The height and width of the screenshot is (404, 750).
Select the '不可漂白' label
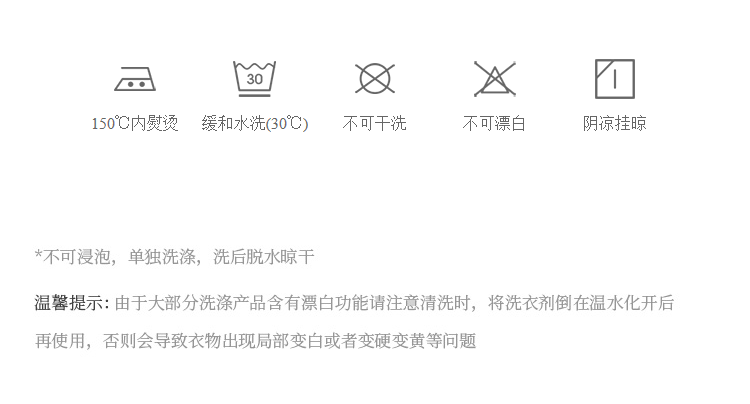pyautogui.click(x=494, y=123)
